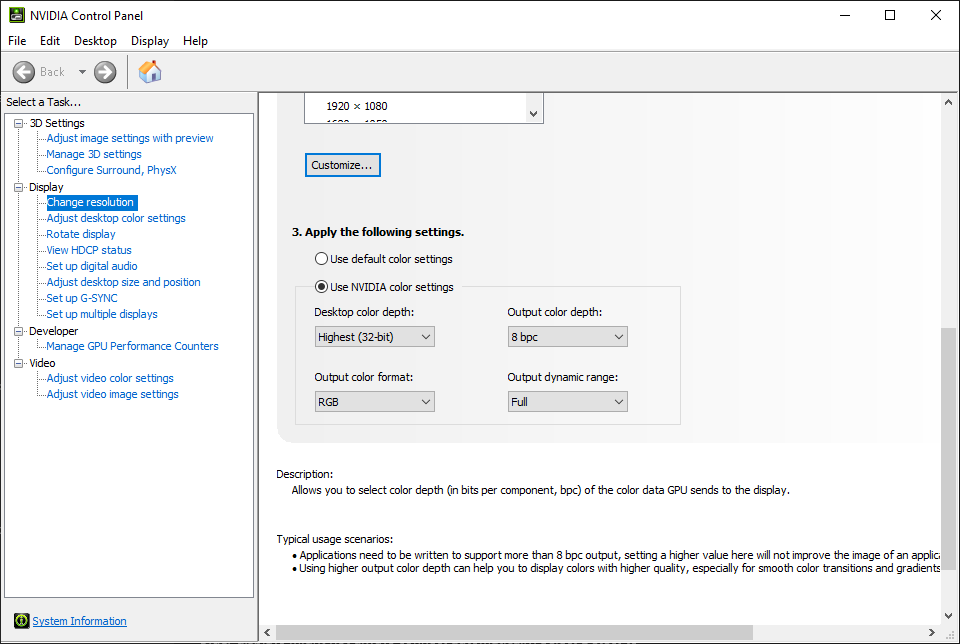This screenshot has height=644, width=960.
Task: Collapse the 3D Settings tree node
Action: [19, 123]
